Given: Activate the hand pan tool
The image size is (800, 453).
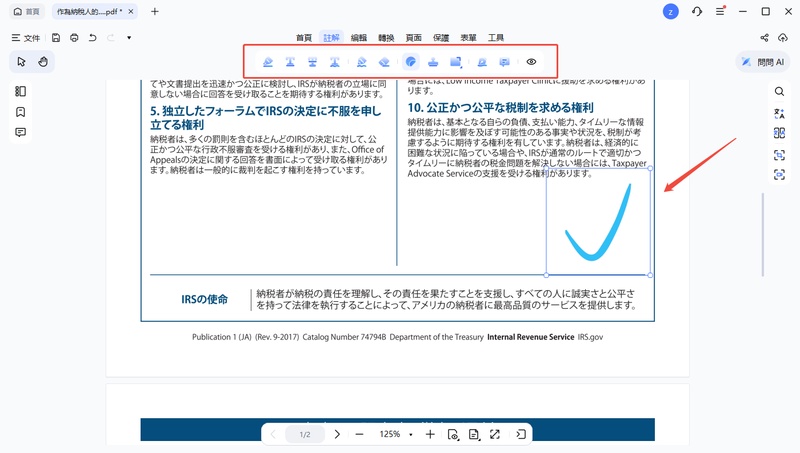Looking at the screenshot, I should [x=43, y=62].
